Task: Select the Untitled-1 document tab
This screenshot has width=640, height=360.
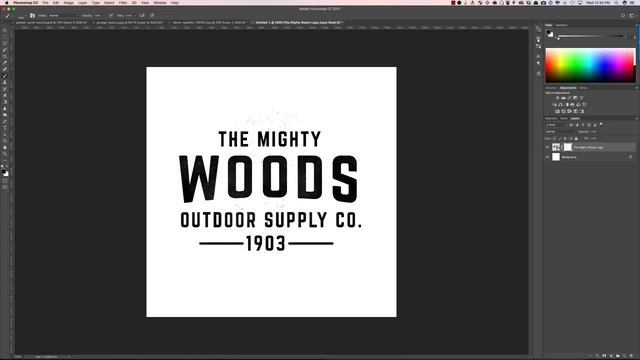Action: pos(298,22)
